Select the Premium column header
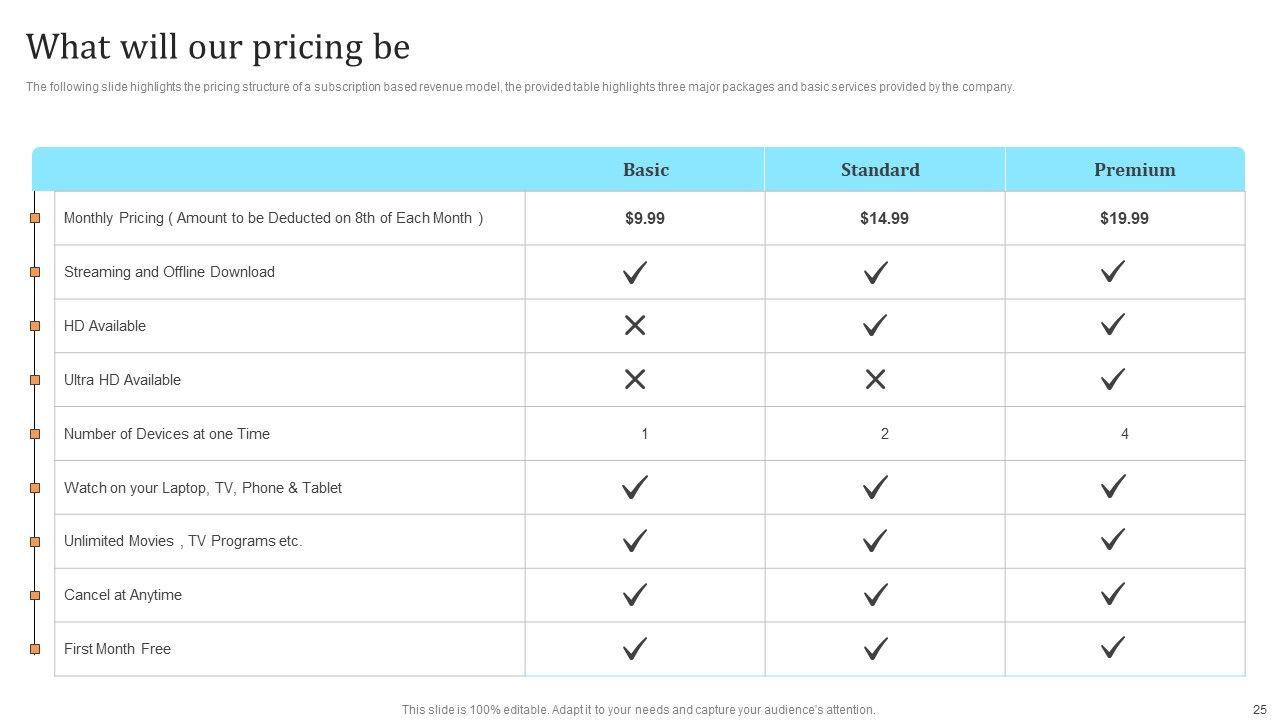The height and width of the screenshot is (720, 1280). point(1134,170)
